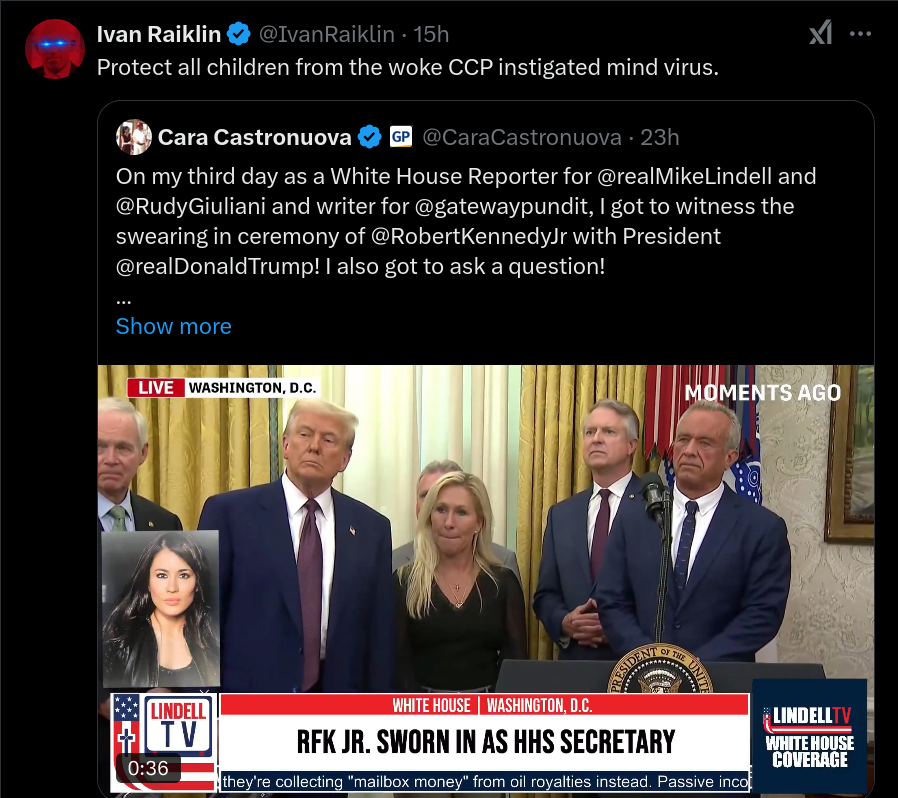Viewport: 898px width, 798px height.
Task: Click the quoted tweet text body
Action: pyautogui.click(x=466, y=221)
